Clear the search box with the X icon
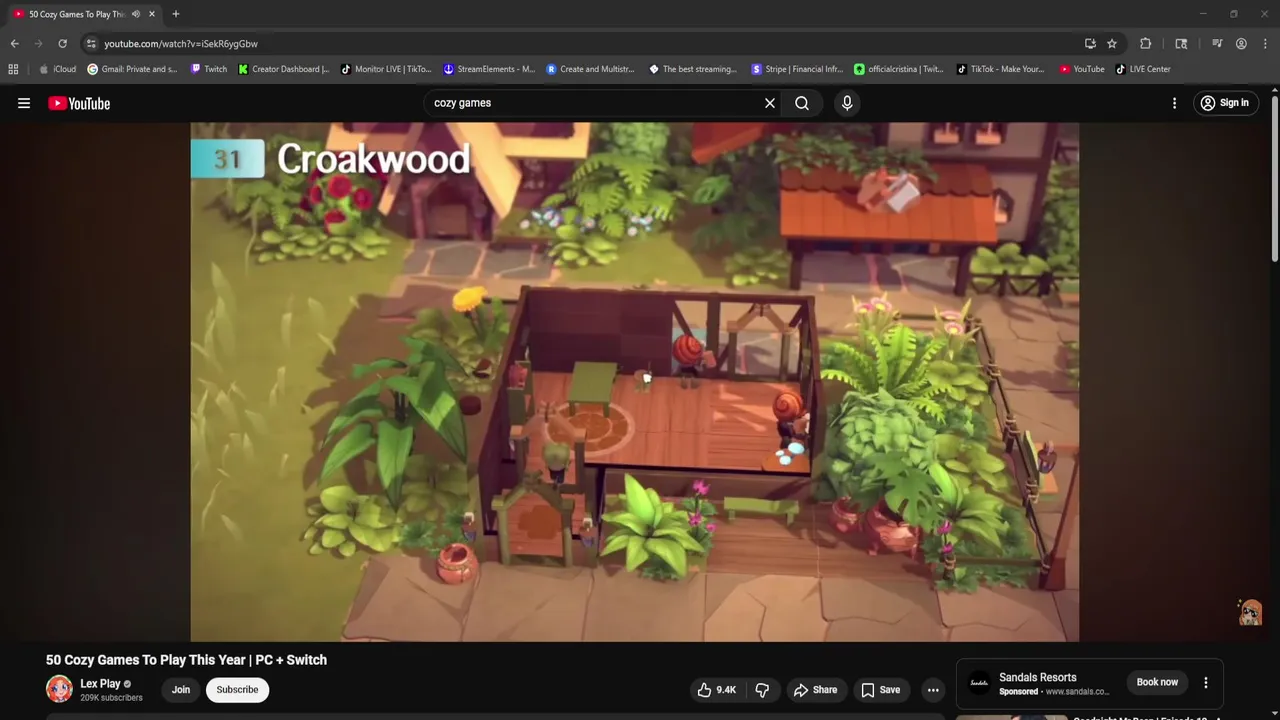The image size is (1280, 720). pyautogui.click(x=770, y=103)
